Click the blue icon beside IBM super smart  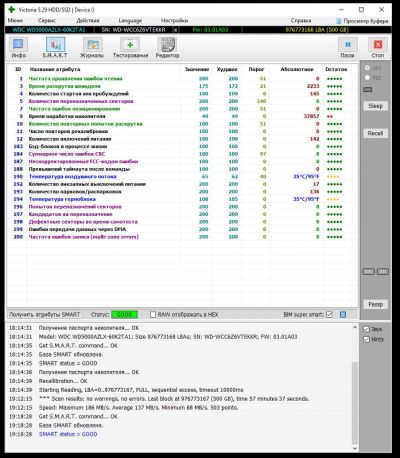click(343, 314)
